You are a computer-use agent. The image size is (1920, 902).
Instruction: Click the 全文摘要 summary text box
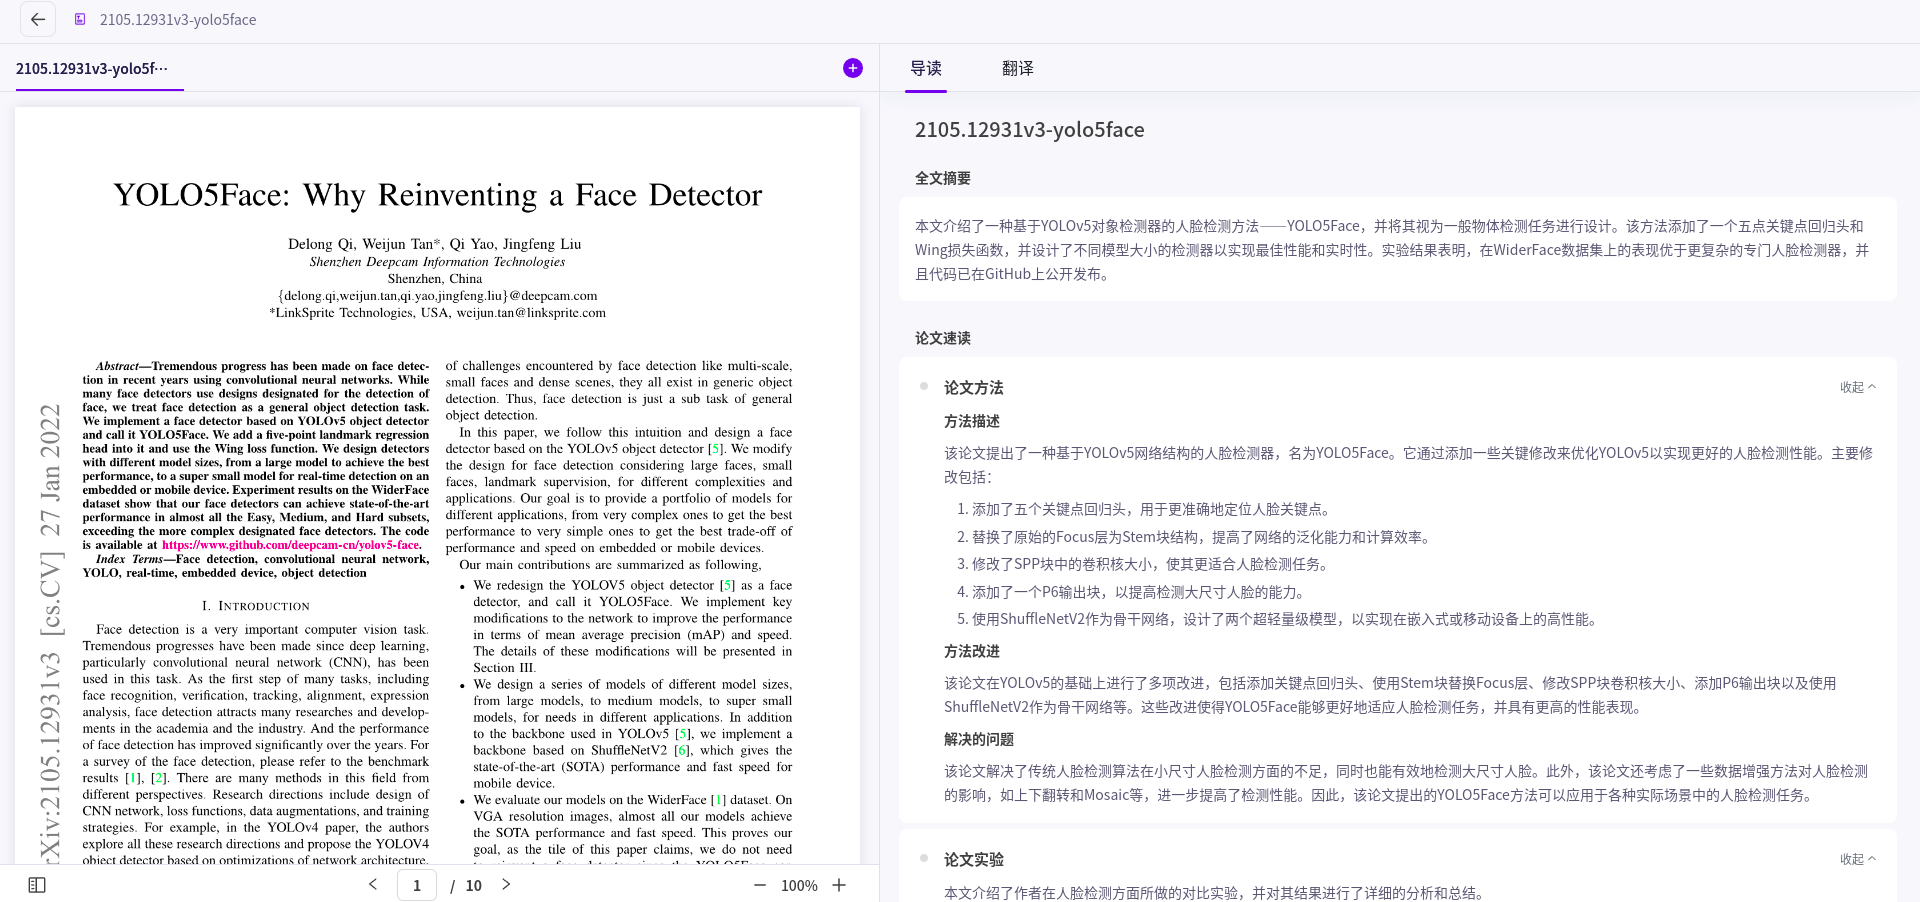tap(1397, 250)
